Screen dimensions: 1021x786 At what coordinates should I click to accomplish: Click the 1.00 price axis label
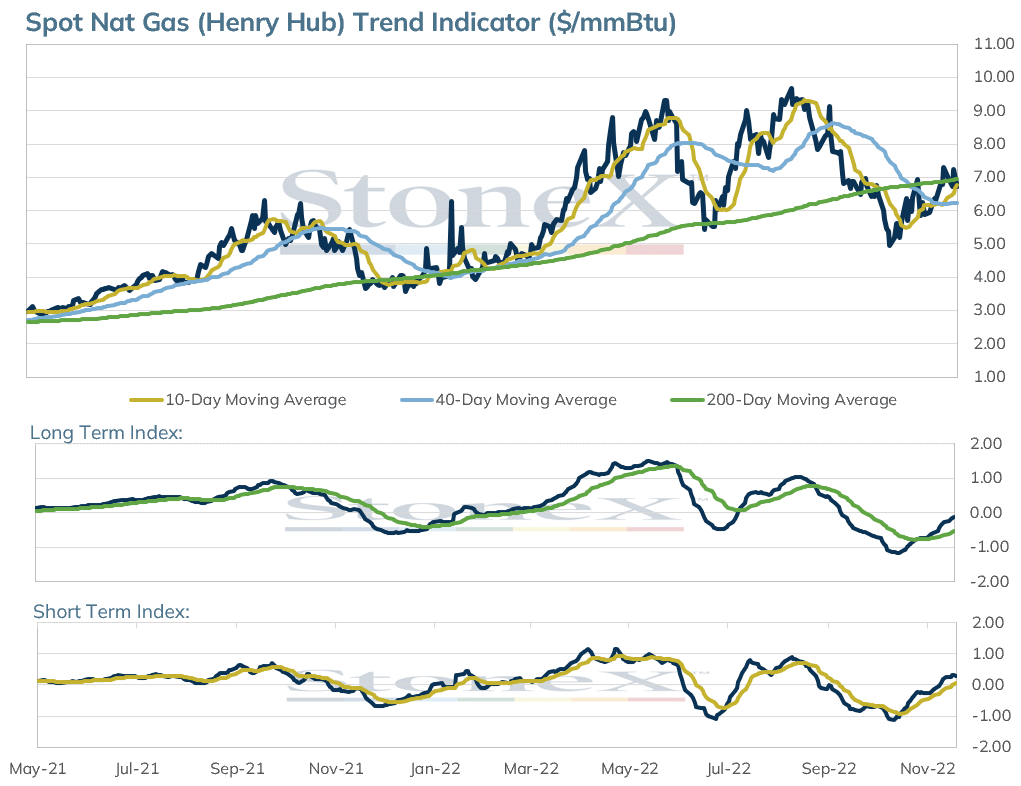pyautogui.click(x=989, y=376)
